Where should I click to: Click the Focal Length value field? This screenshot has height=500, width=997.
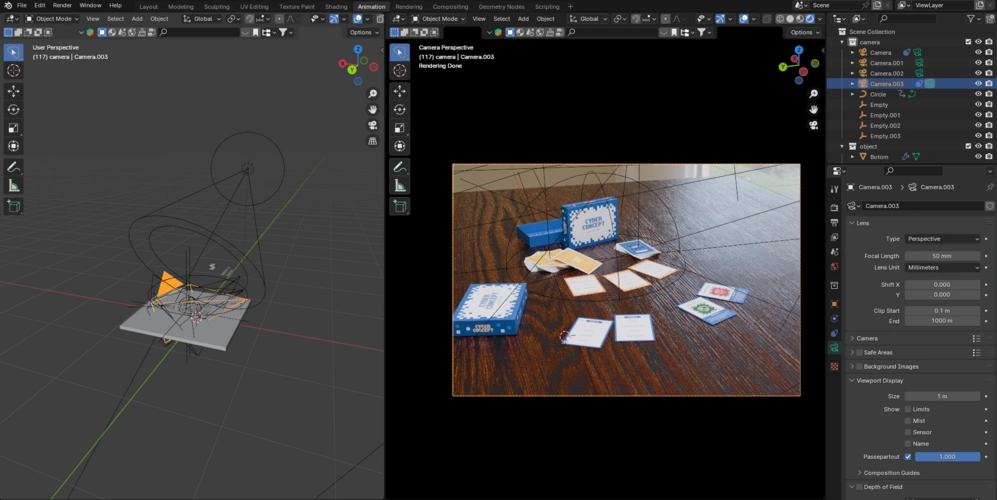[942, 256]
